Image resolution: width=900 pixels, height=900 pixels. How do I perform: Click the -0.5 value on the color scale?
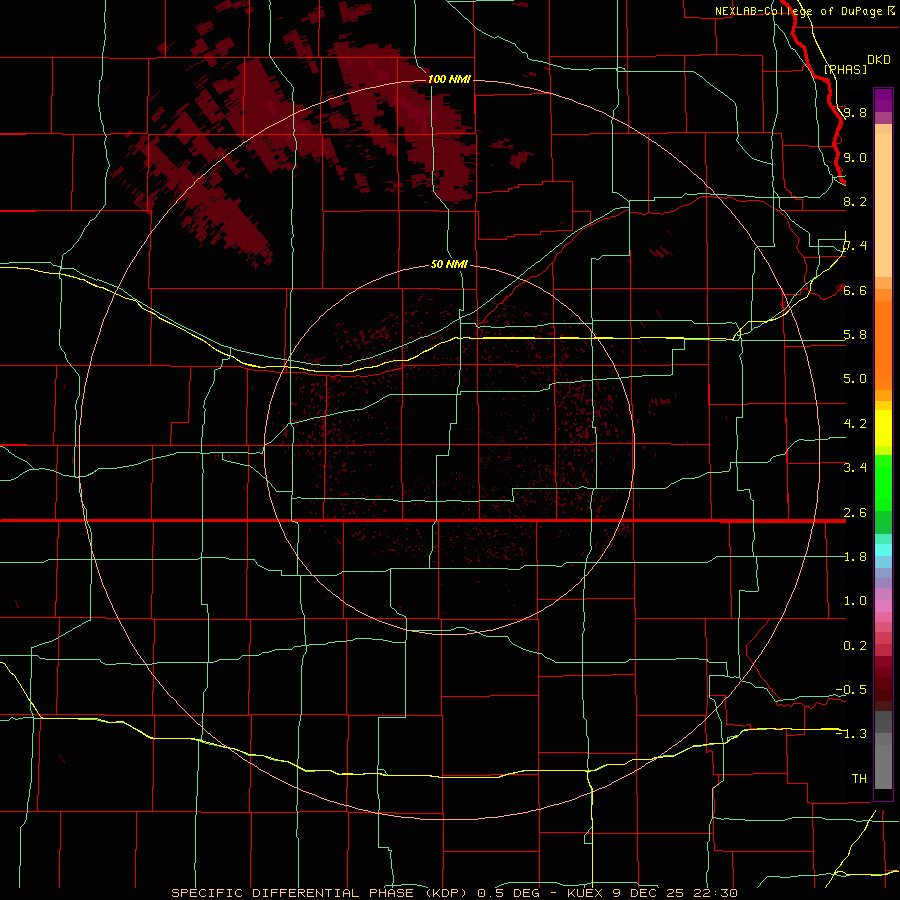tap(851, 690)
